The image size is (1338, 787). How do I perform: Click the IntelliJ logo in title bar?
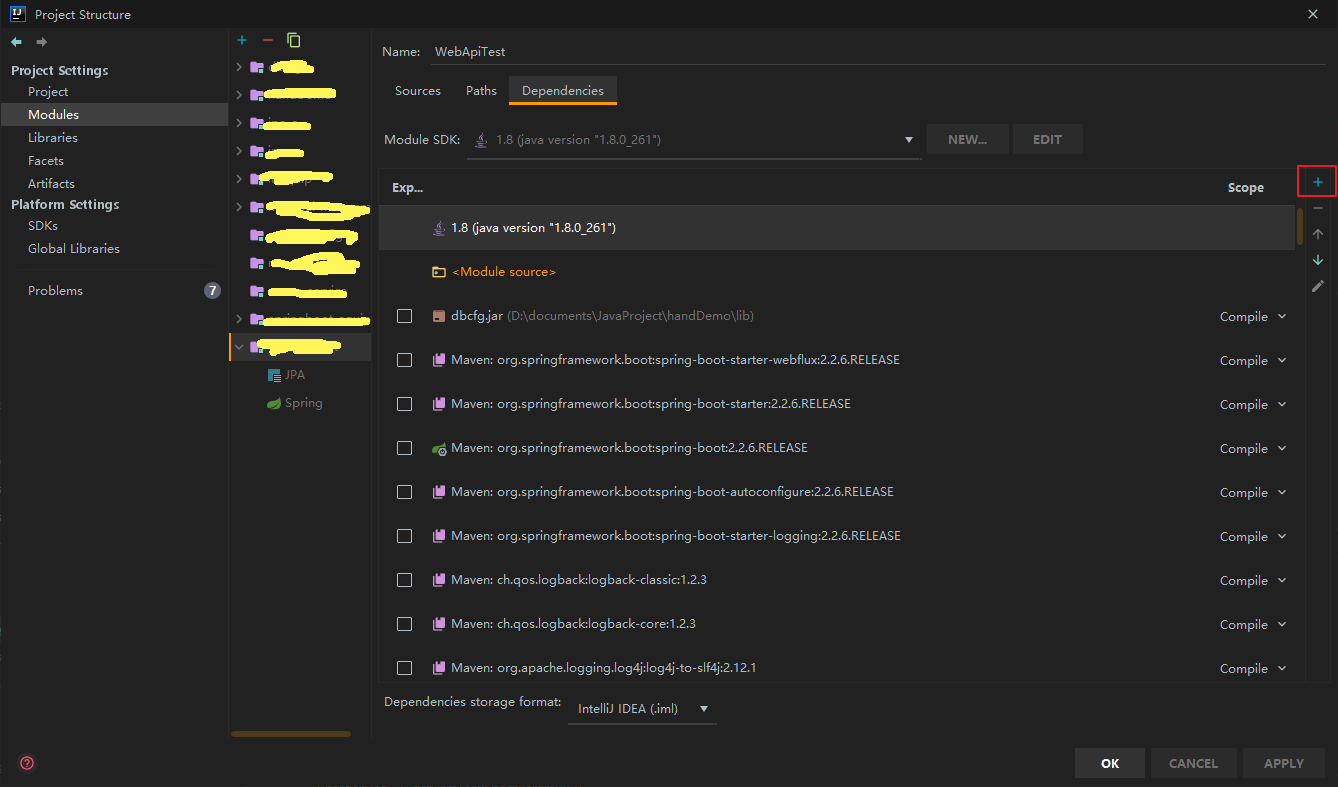[19, 14]
